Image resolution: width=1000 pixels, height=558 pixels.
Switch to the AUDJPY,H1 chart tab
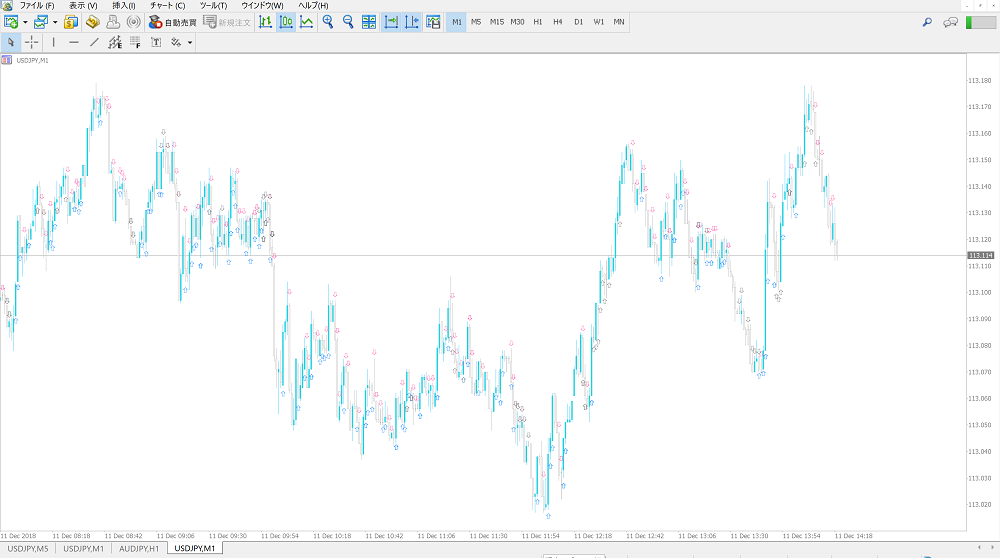point(139,548)
